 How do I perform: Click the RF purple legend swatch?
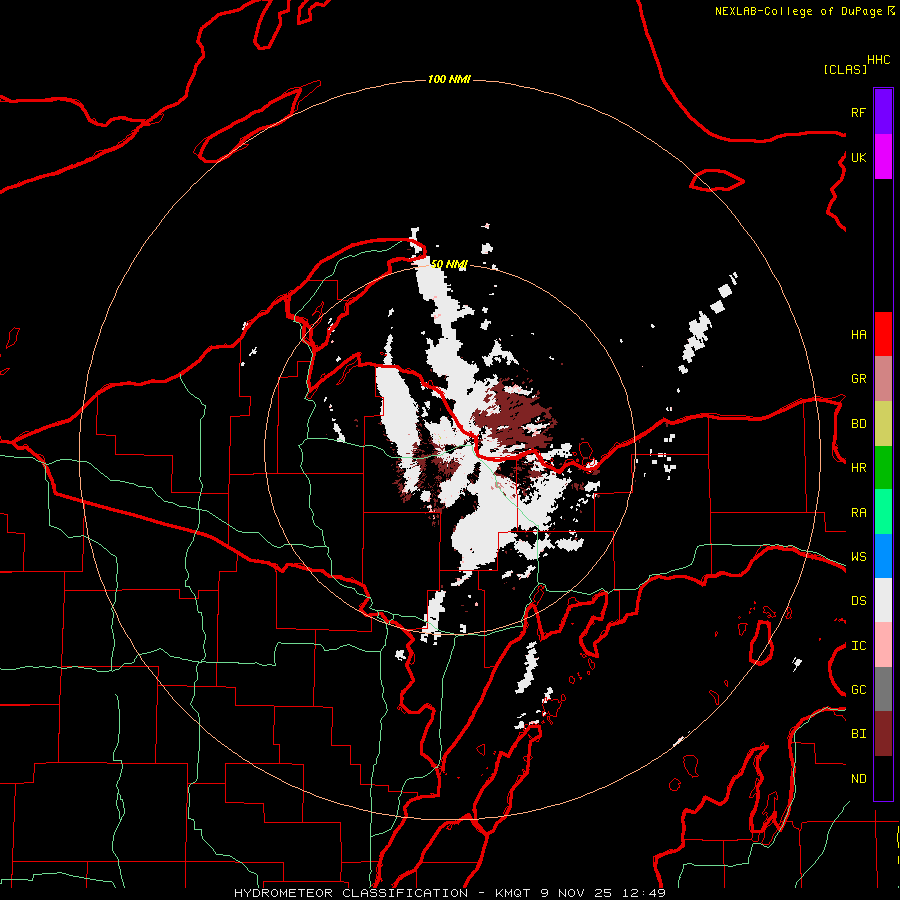pyautogui.click(x=883, y=112)
